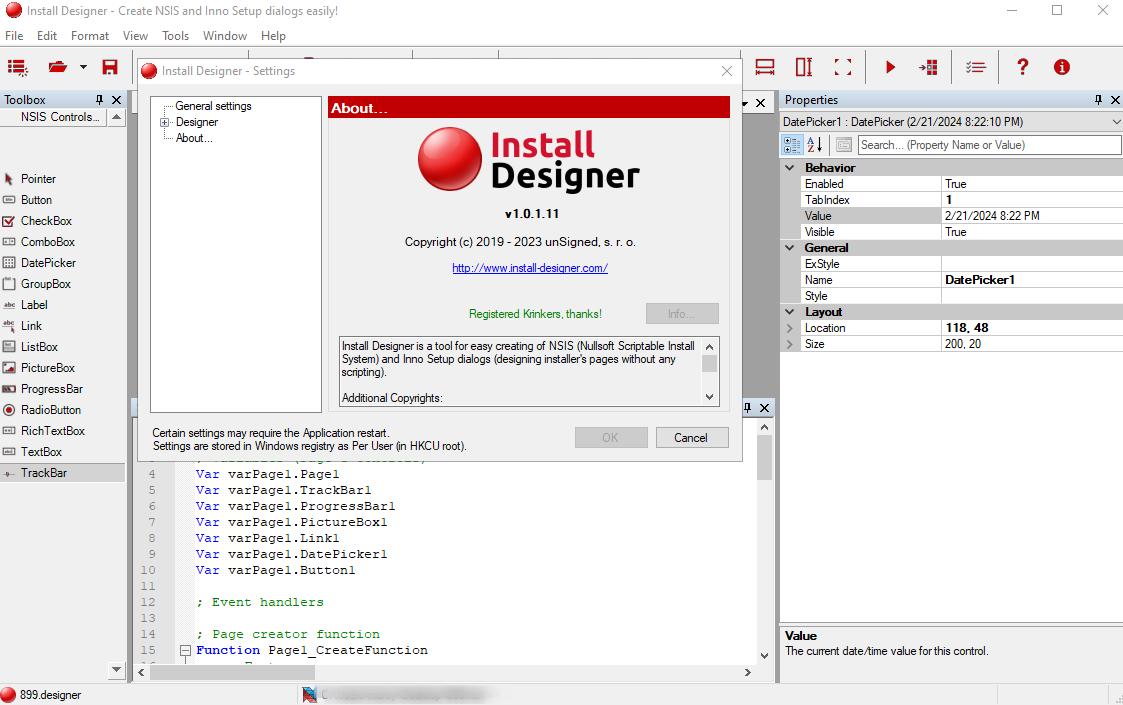Sort properties alphabetically with A-Z button

(815, 145)
